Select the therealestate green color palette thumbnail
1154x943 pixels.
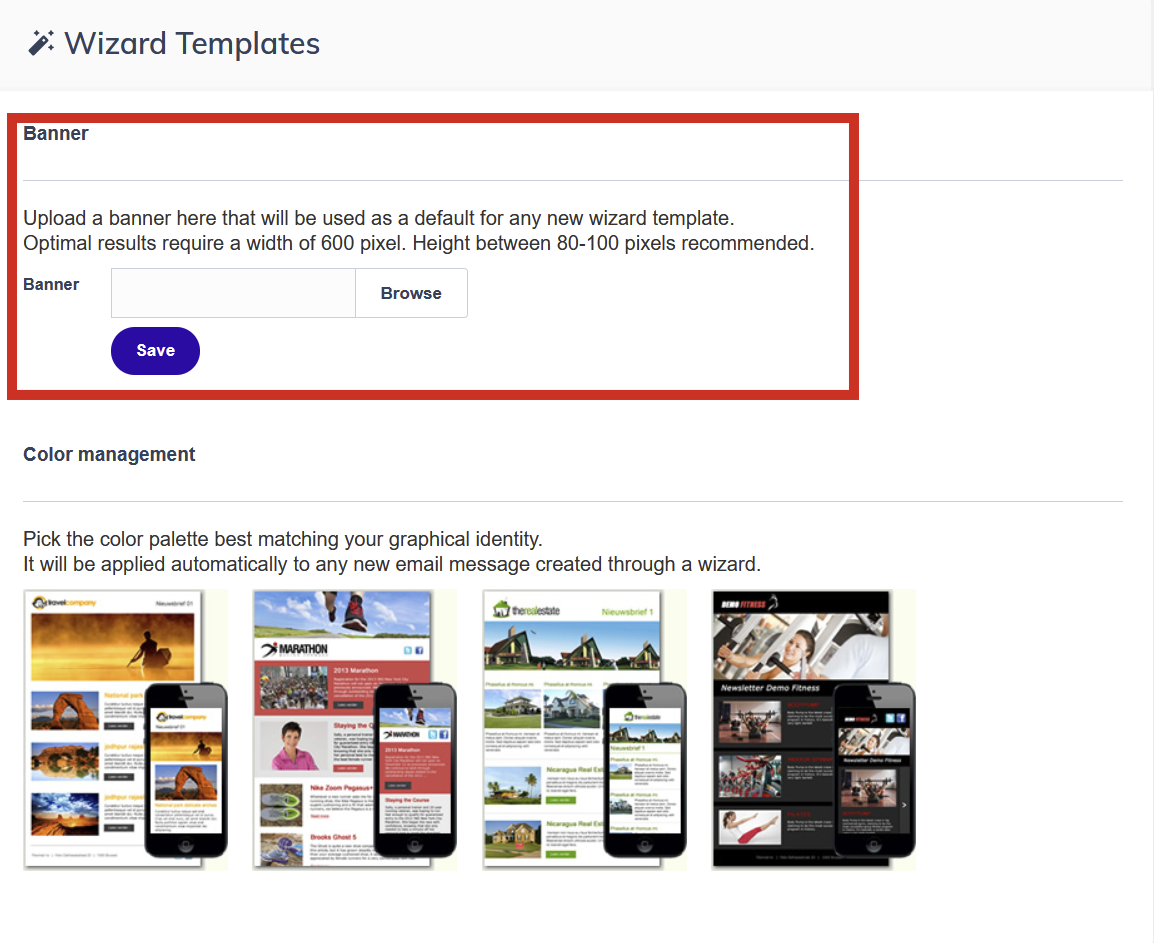[584, 730]
